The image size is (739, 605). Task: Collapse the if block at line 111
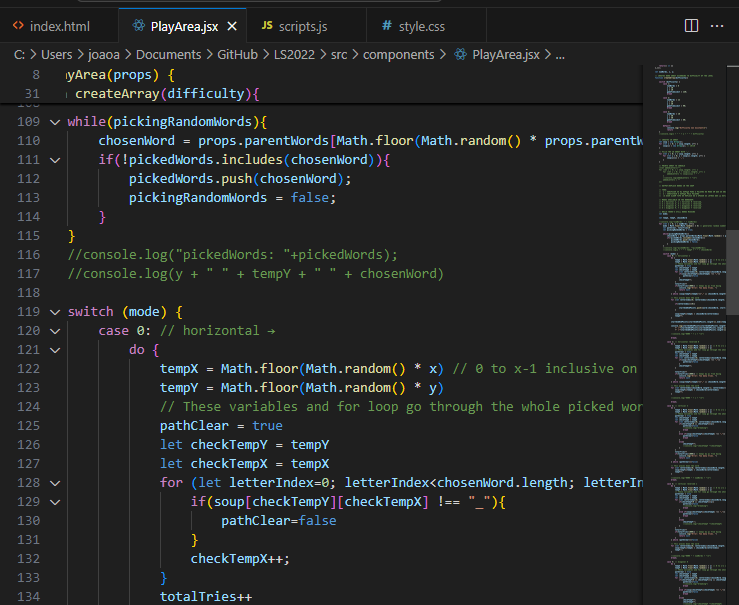55,160
